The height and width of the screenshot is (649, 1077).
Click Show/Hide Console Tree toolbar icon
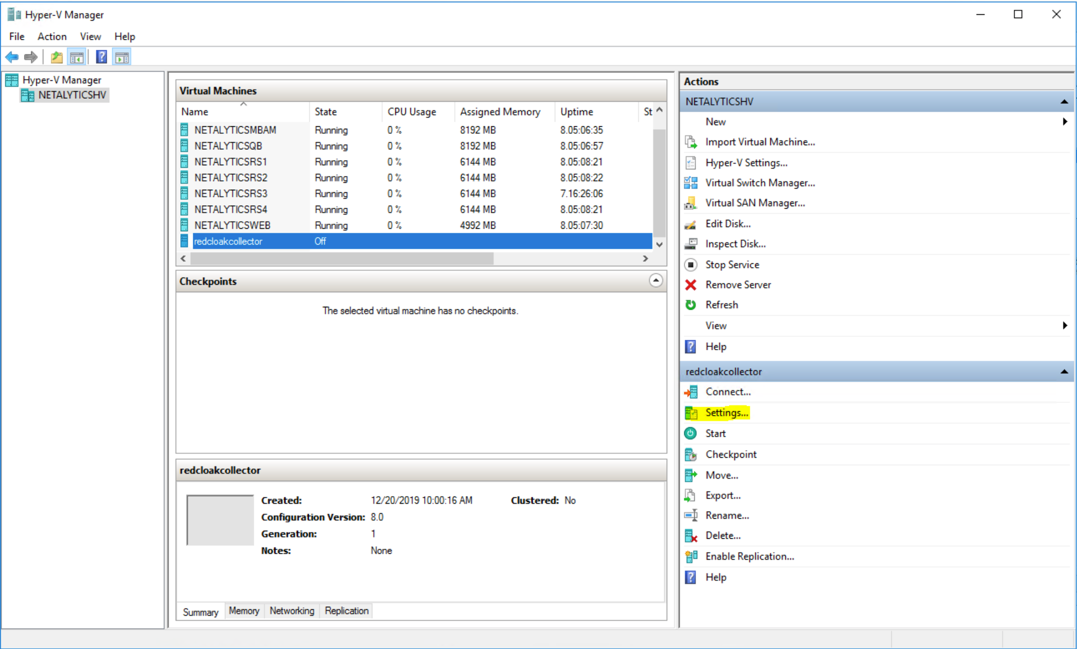(x=77, y=57)
